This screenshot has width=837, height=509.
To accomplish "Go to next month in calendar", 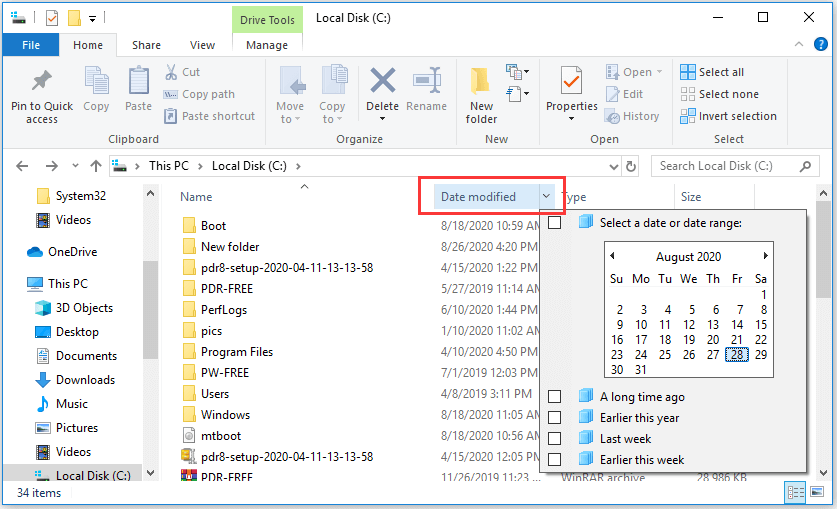I will (x=765, y=256).
